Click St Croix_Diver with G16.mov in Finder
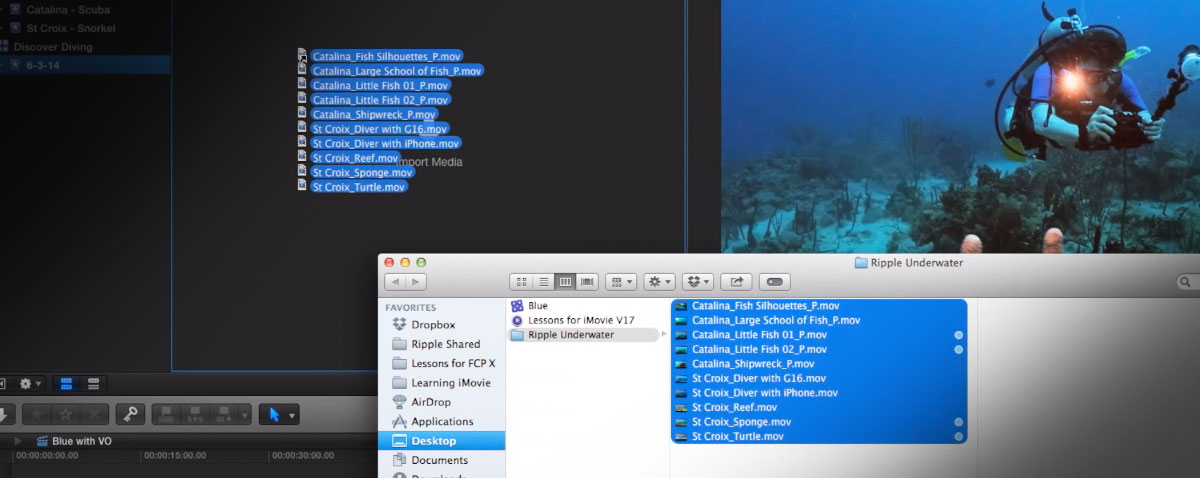 (759, 378)
